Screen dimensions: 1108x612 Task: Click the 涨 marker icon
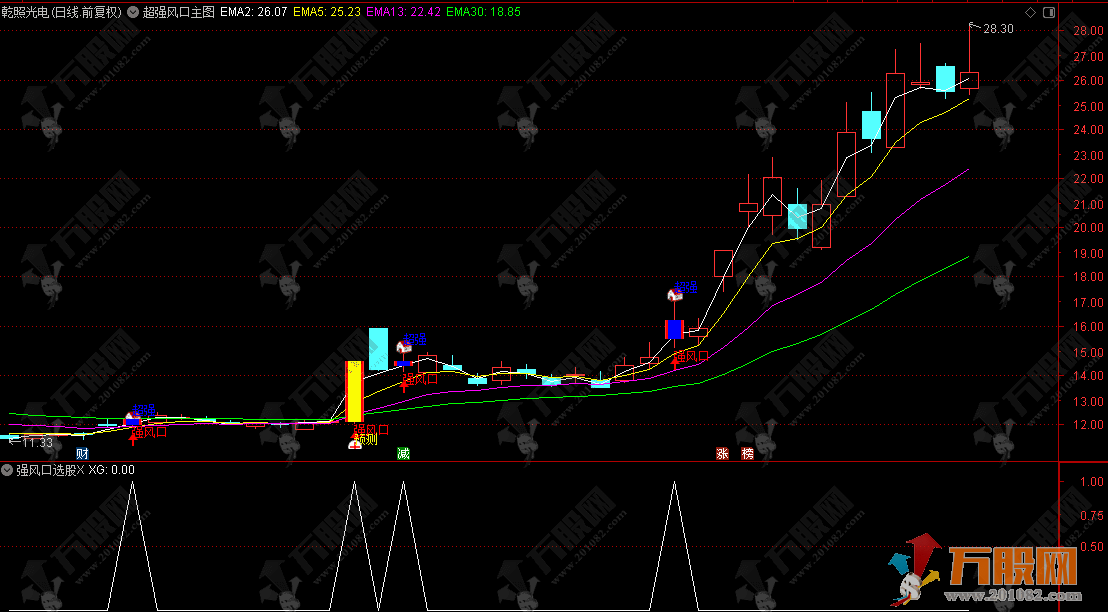point(722,454)
